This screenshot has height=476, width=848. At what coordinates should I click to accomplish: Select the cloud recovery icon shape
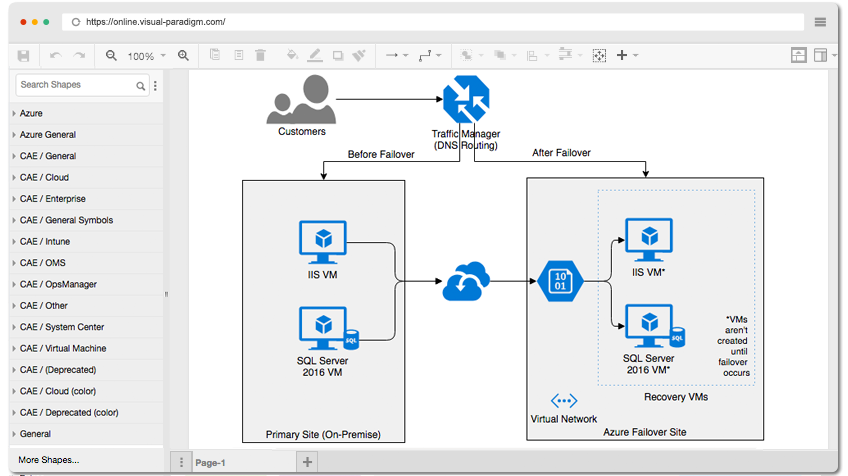click(466, 281)
